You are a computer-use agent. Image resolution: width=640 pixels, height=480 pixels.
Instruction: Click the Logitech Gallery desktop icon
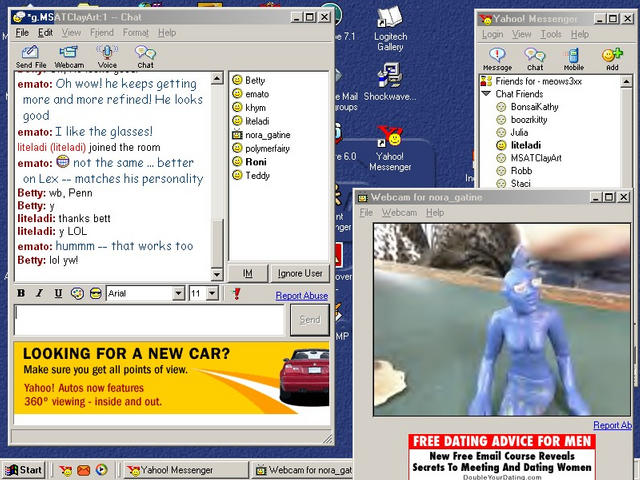(x=390, y=29)
